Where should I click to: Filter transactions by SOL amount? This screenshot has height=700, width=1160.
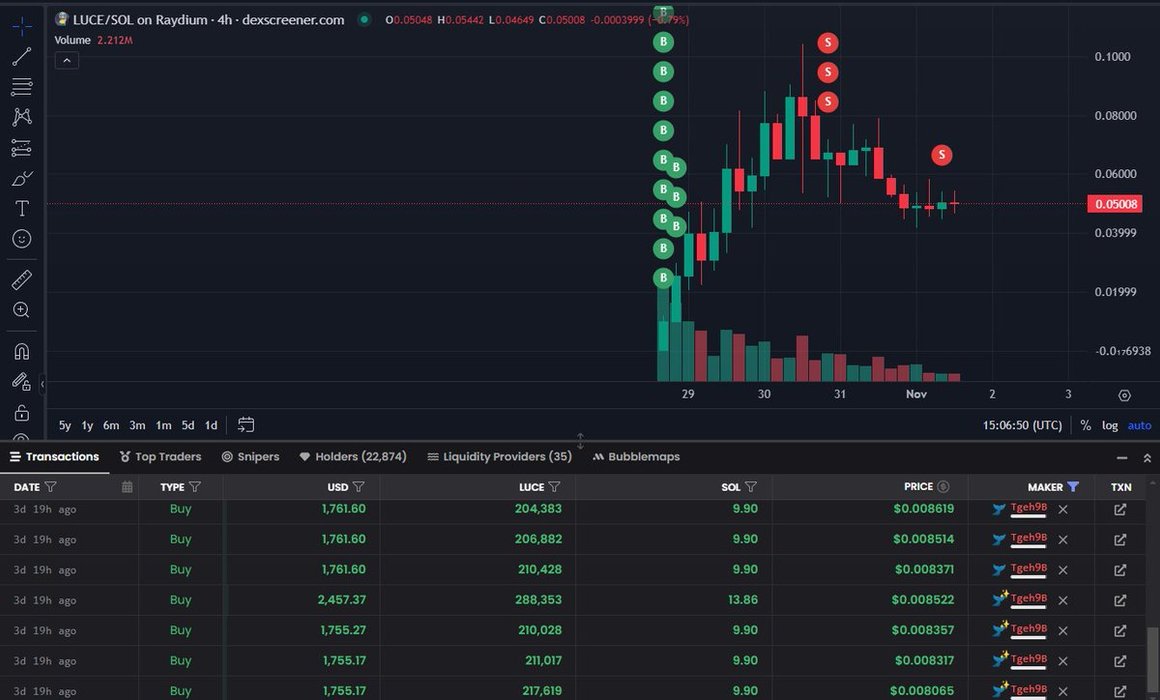point(750,487)
